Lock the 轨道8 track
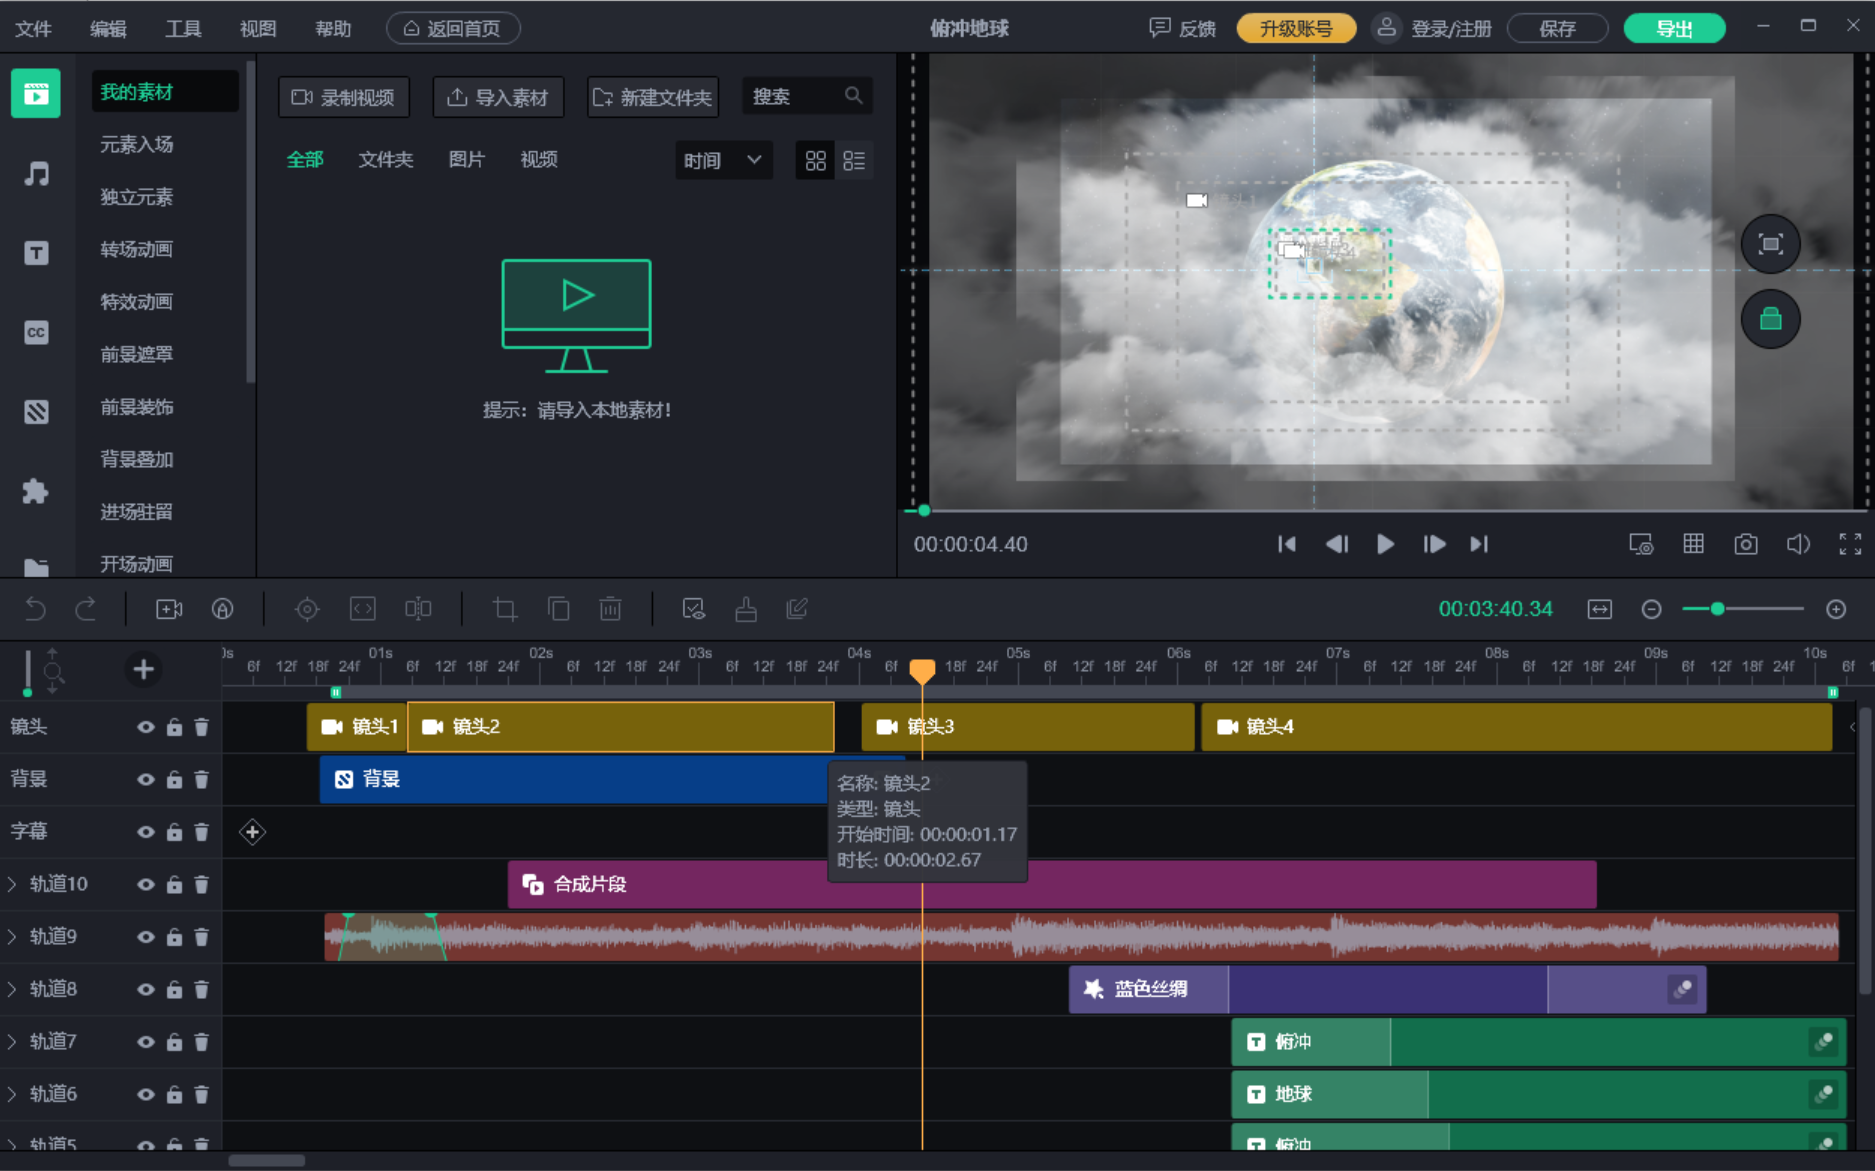Screen dimensions: 1875x1171 click(x=174, y=990)
